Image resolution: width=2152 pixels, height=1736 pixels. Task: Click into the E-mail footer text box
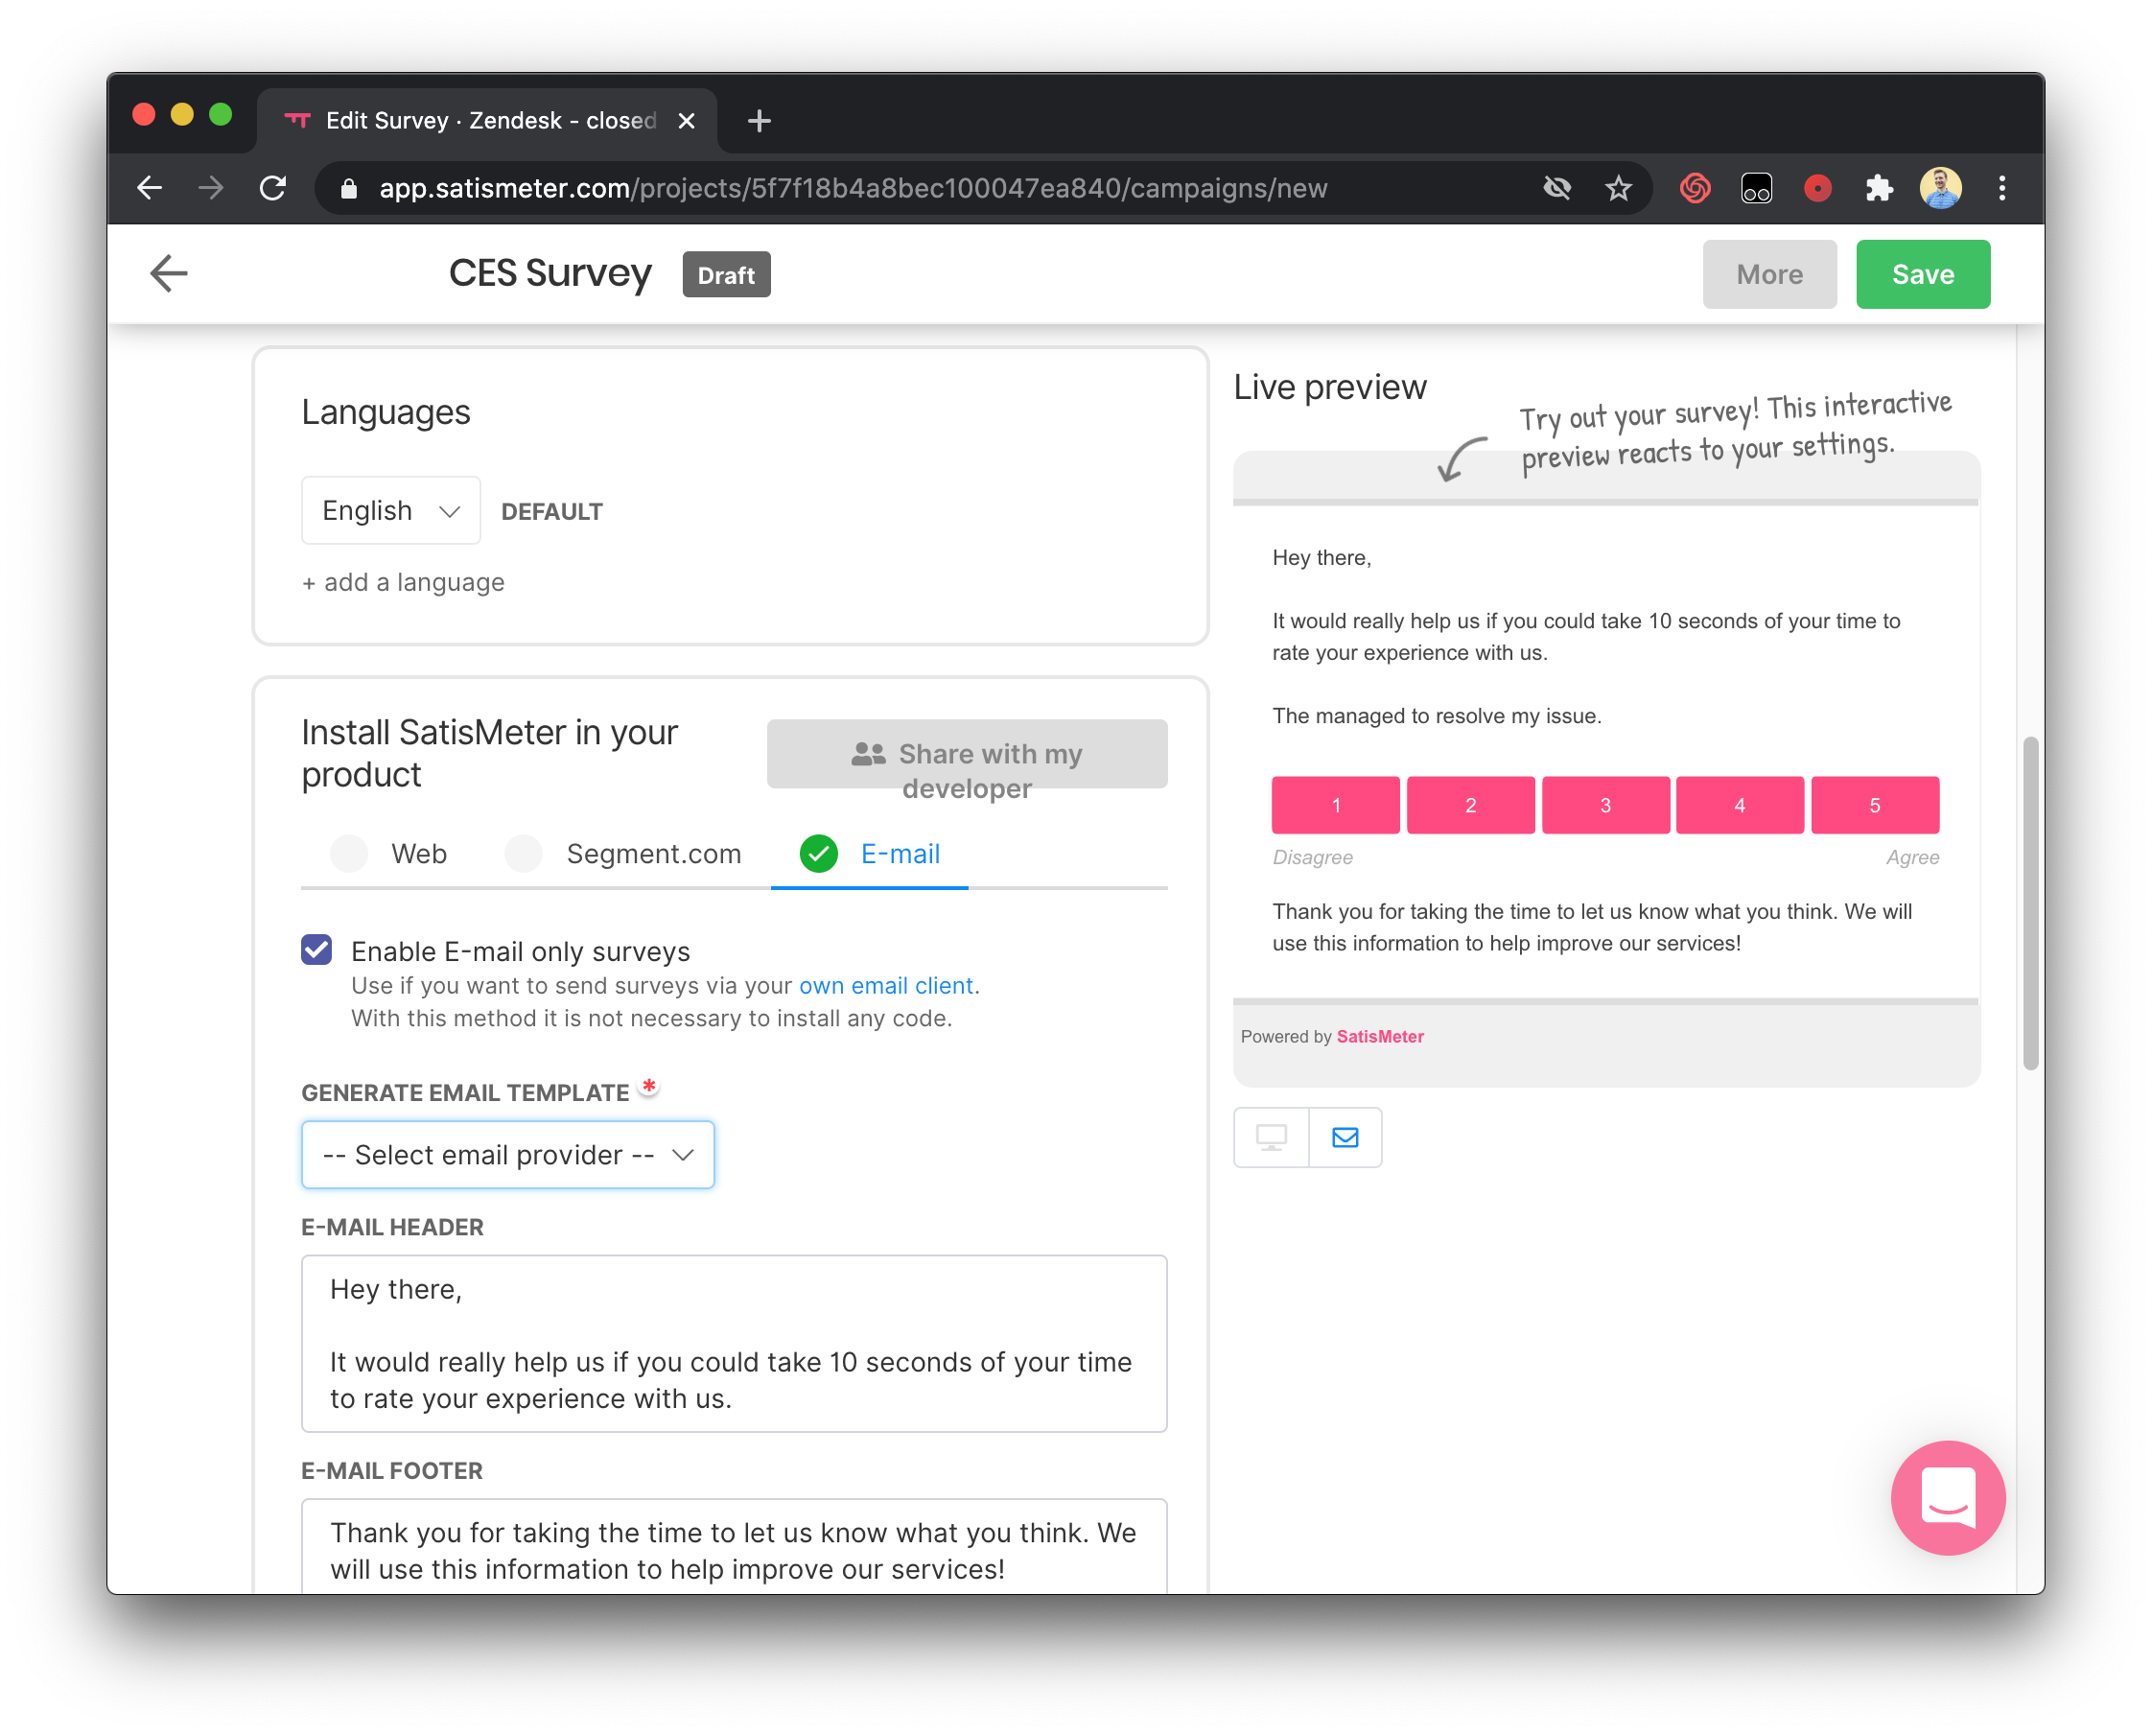click(734, 1546)
